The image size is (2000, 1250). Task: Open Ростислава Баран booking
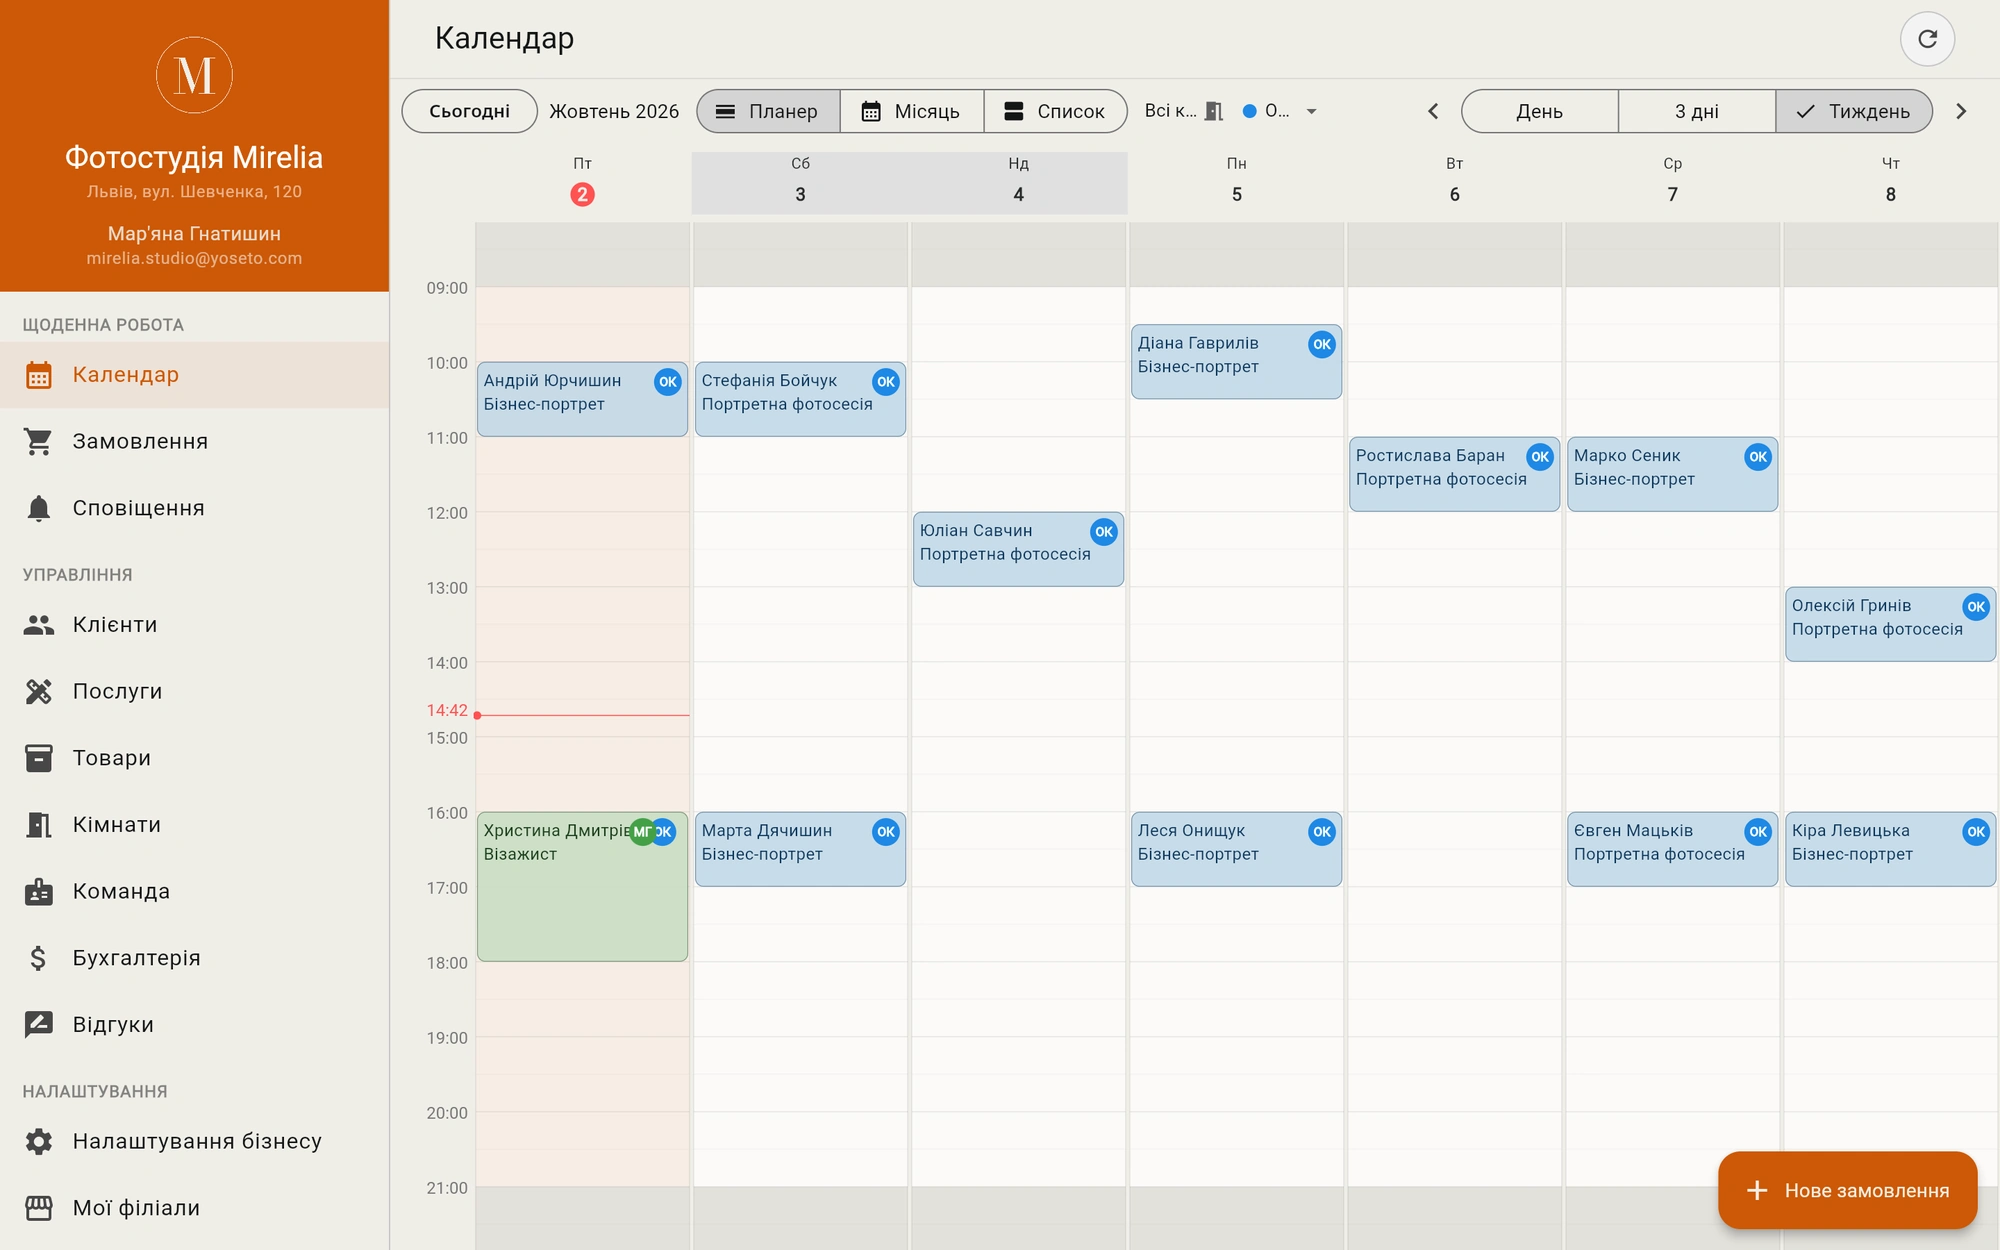tap(1454, 474)
